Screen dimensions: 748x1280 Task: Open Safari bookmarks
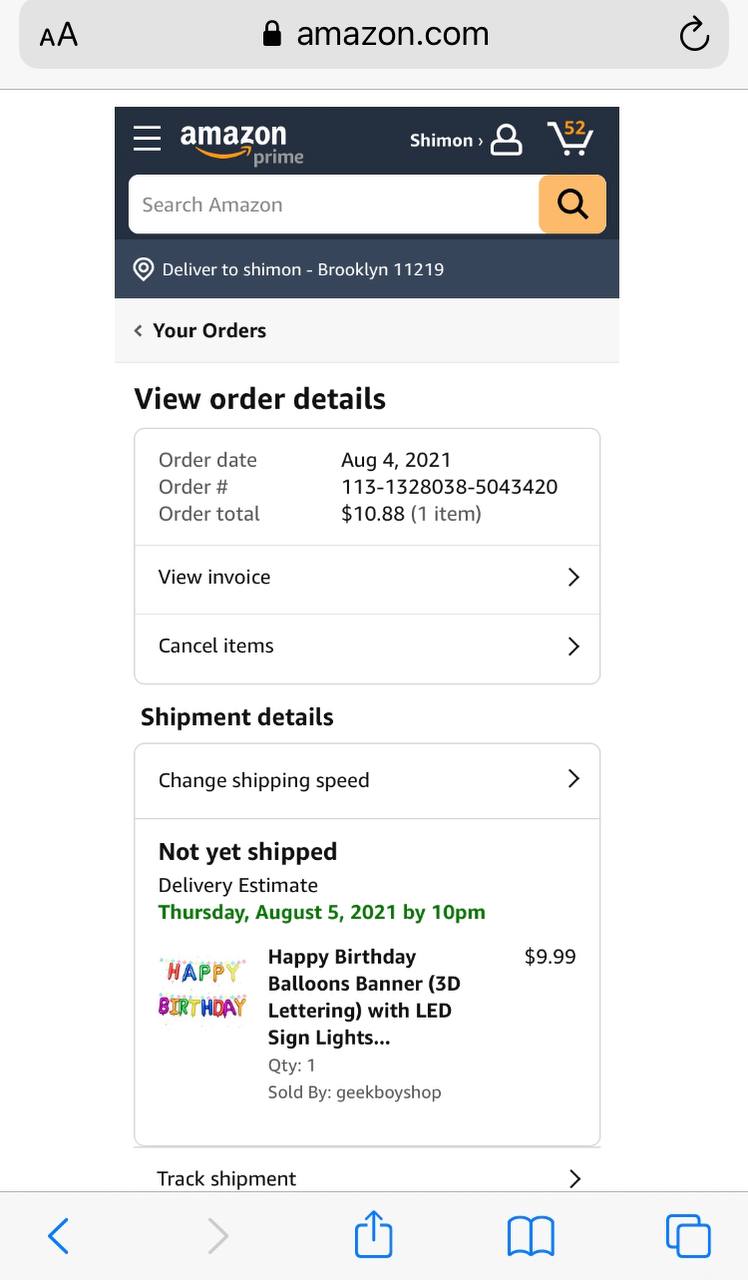click(x=530, y=1236)
